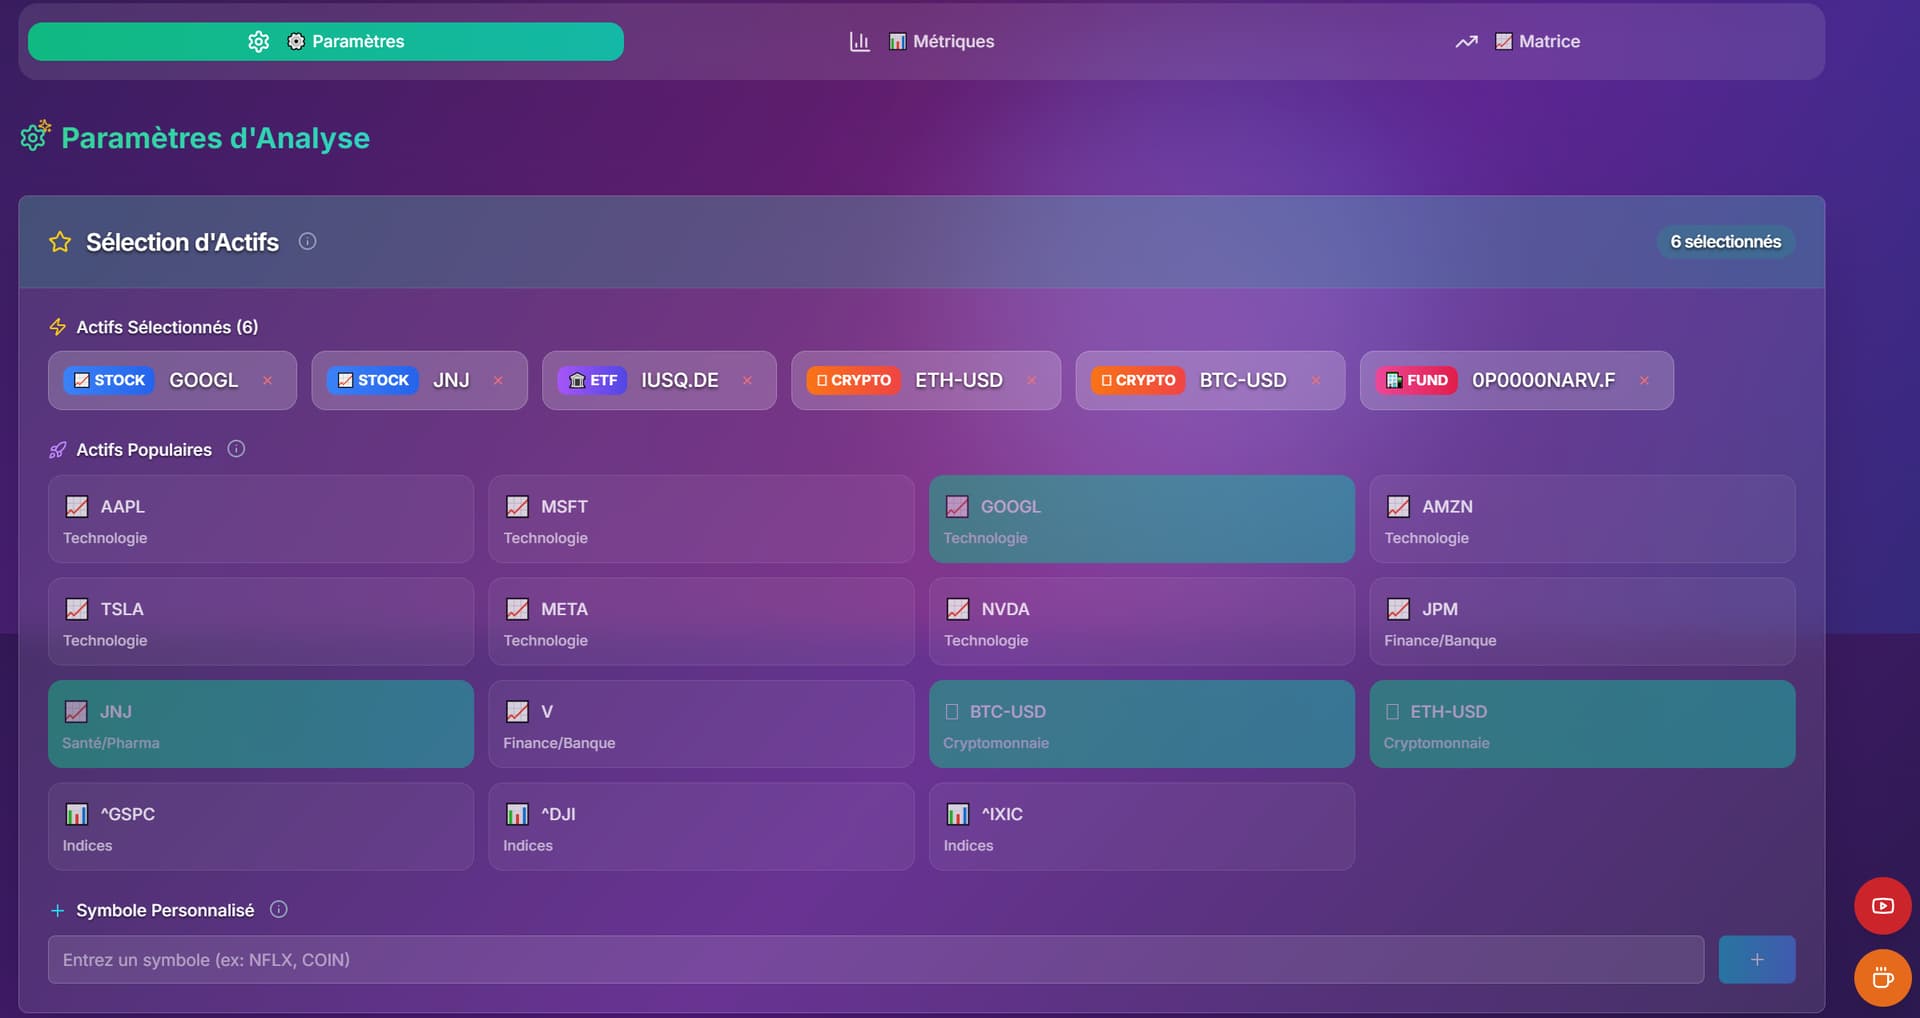
Task: Toggle the TSLA asset card
Action: (x=260, y=621)
